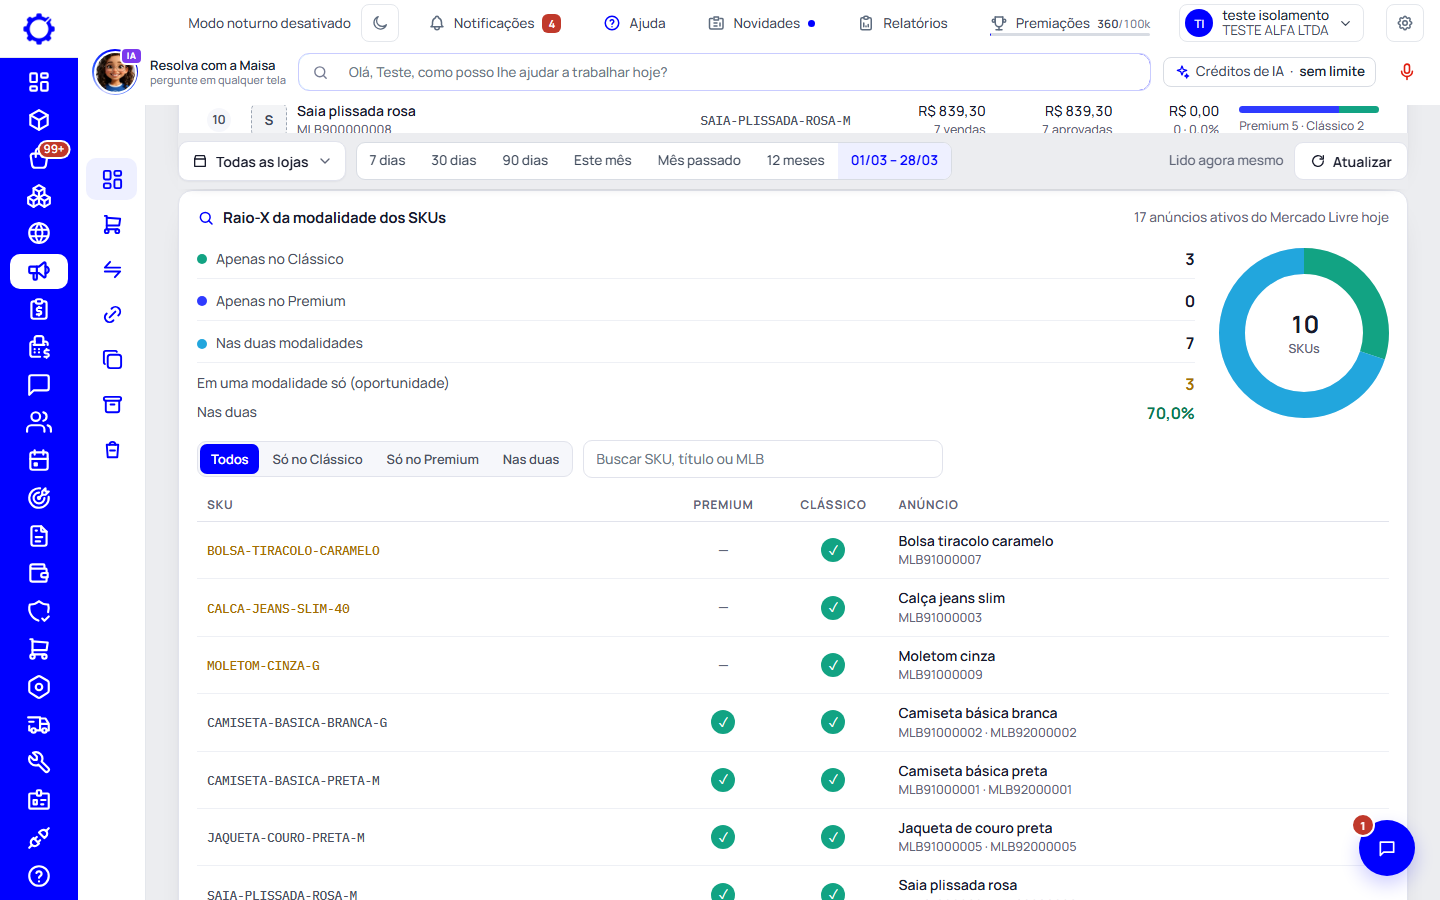This screenshot has width=1440, height=900.
Task: Select the 7 dias period
Action: (x=387, y=161)
